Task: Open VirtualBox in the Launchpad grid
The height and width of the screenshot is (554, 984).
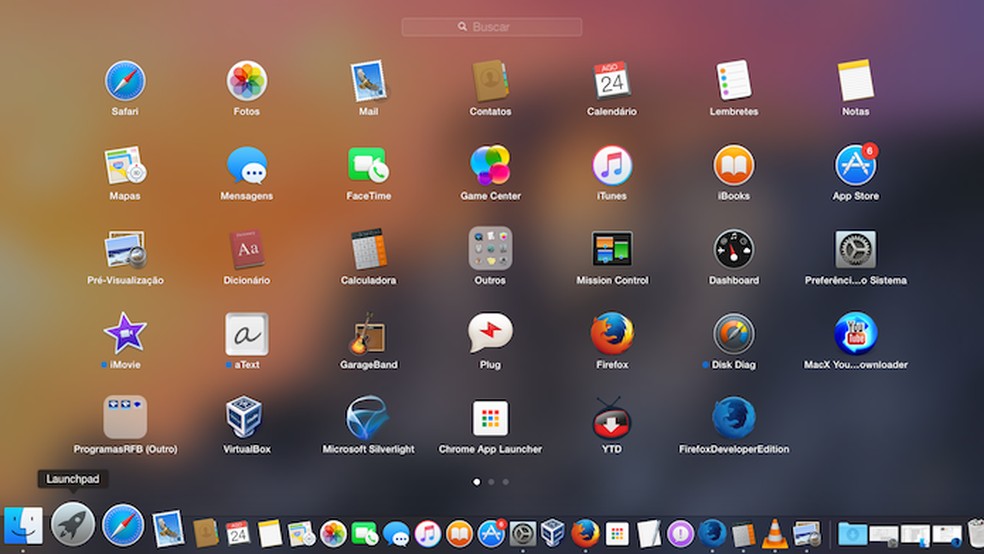Action: (x=244, y=417)
